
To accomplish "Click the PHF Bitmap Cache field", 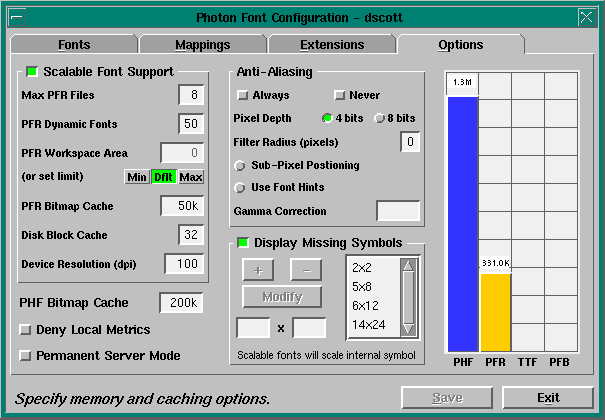I will coord(181,303).
